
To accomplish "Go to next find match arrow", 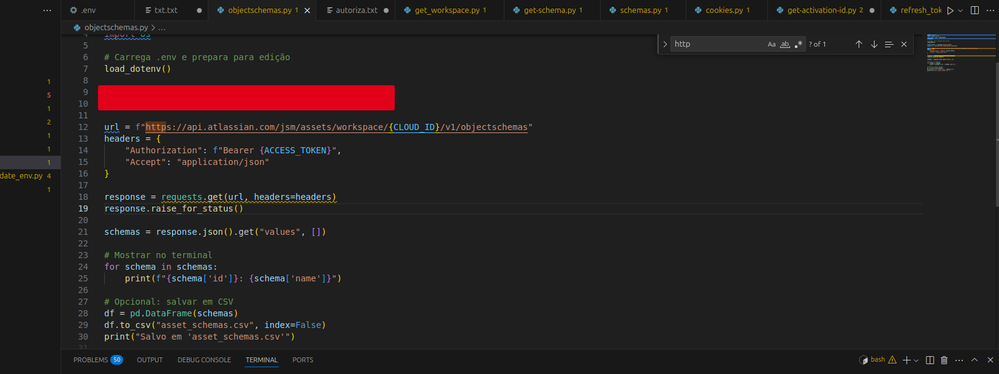I will point(874,44).
